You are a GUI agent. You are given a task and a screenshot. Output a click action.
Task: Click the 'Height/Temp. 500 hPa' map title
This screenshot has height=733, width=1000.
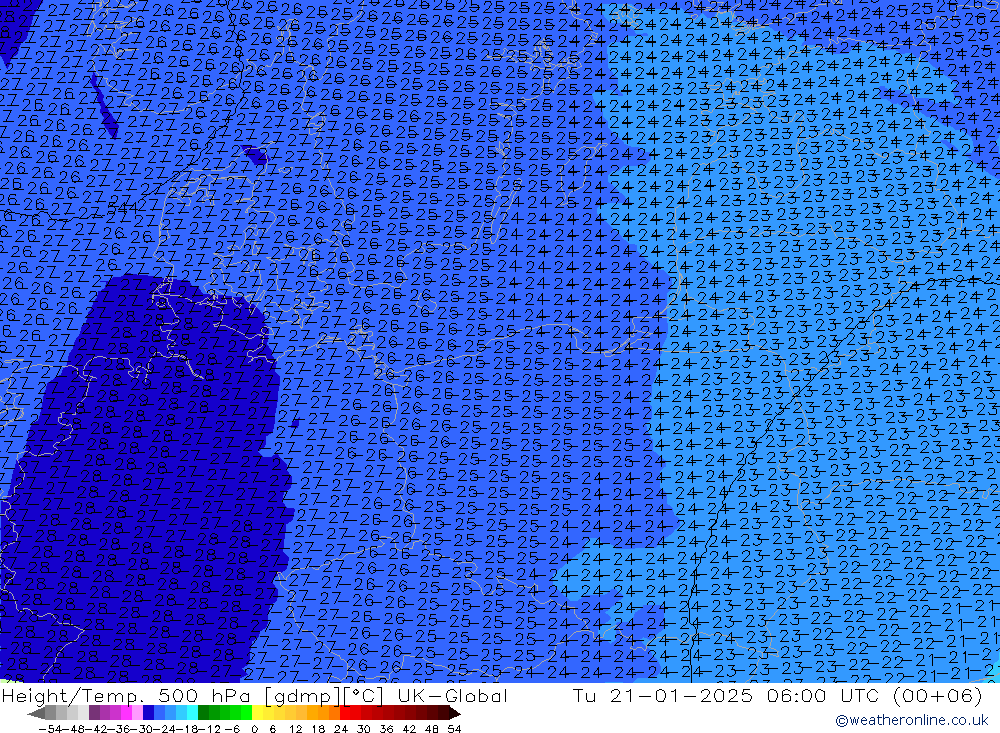point(124,696)
